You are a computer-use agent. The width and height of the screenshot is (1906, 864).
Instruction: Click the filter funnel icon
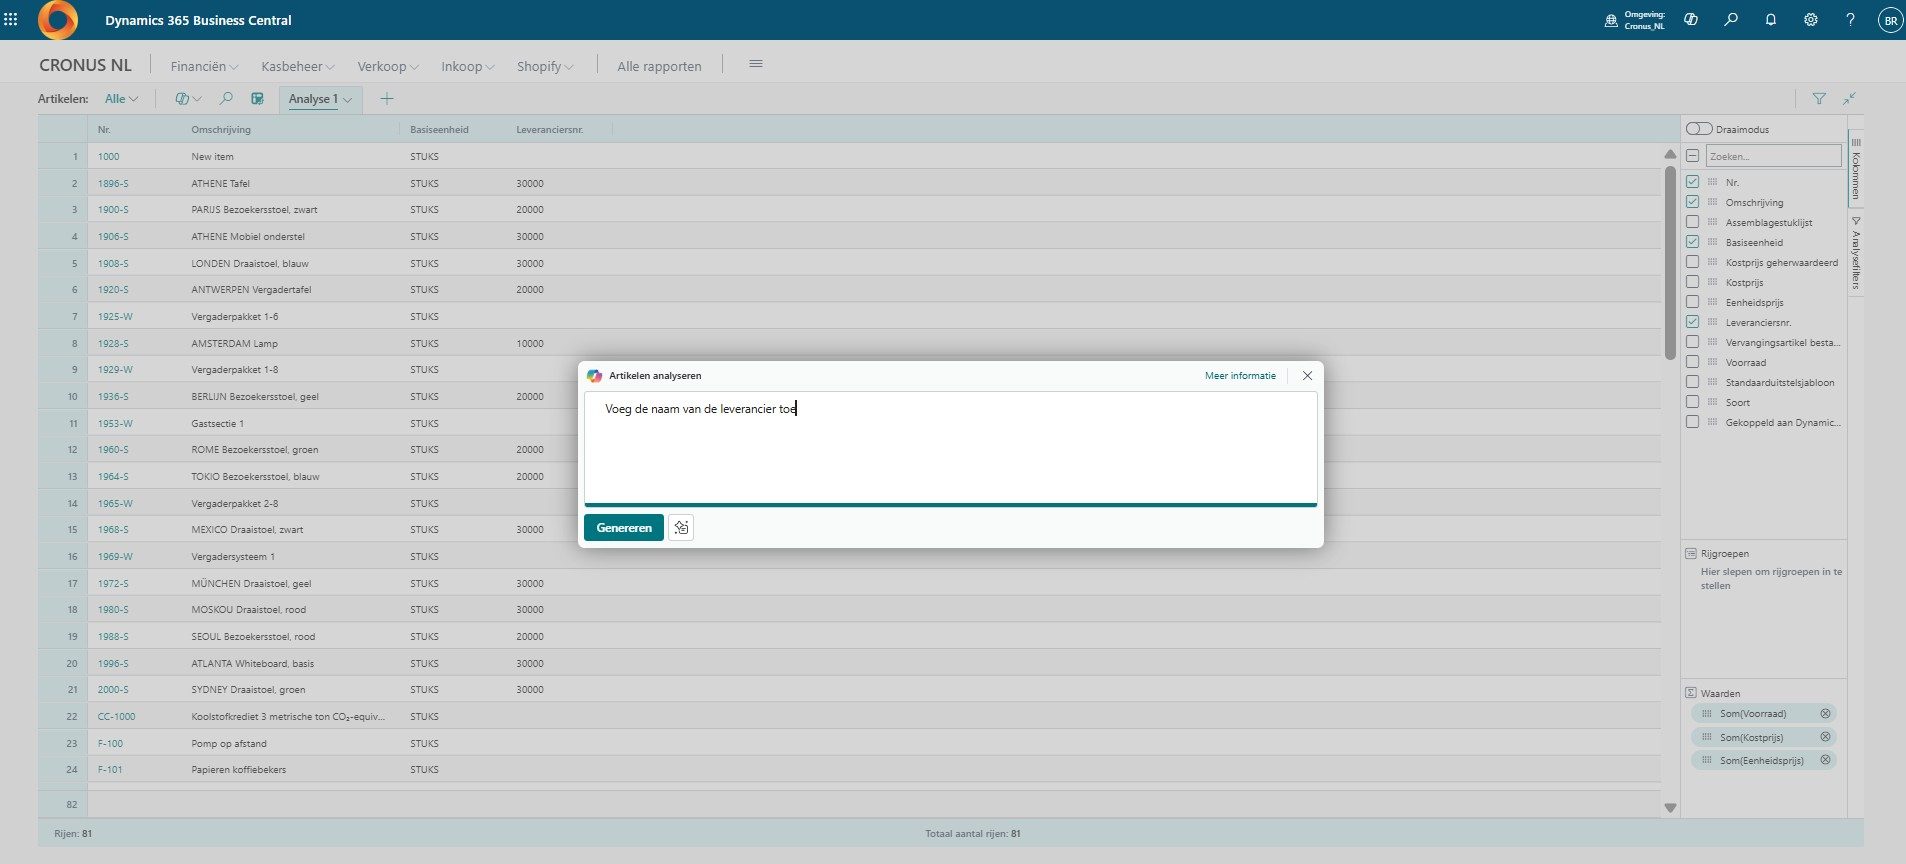(1819, 98)
